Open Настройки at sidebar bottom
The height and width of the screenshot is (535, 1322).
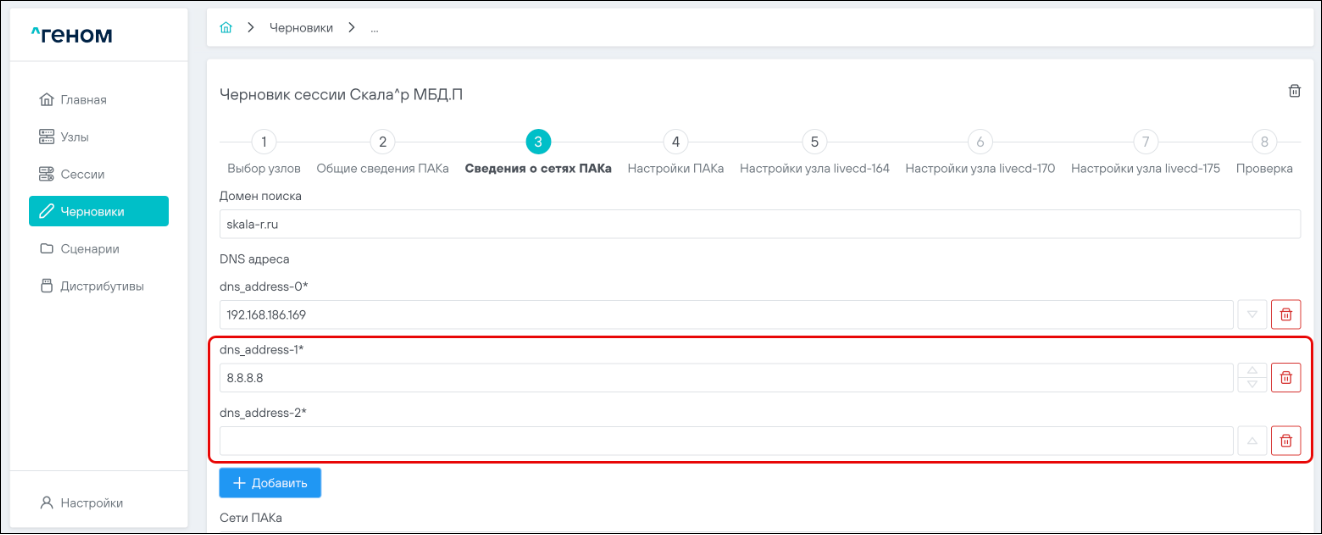(x=90, y=503)
